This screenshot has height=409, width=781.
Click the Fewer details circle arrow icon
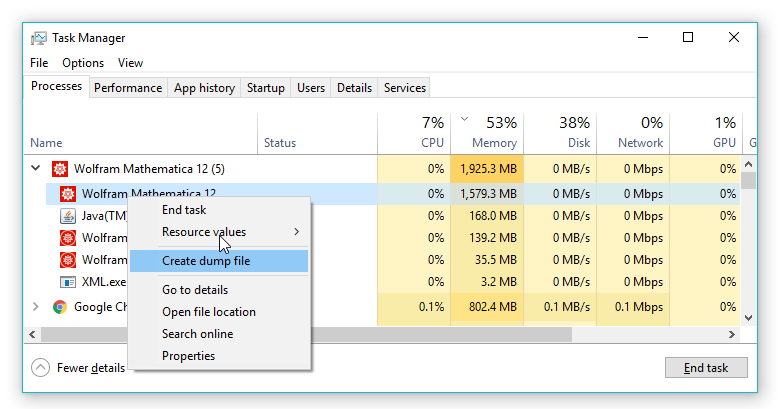pyautogui.click(x=40, y=368)
